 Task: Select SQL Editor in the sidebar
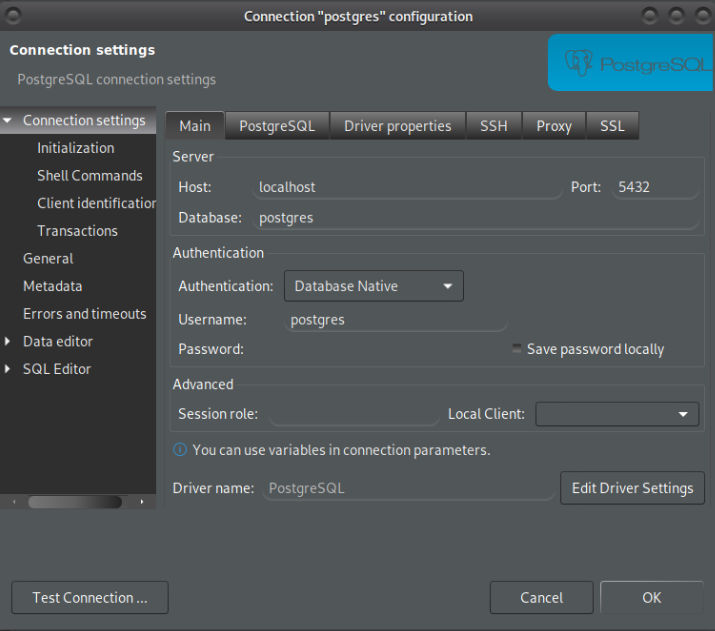(57, 369)
